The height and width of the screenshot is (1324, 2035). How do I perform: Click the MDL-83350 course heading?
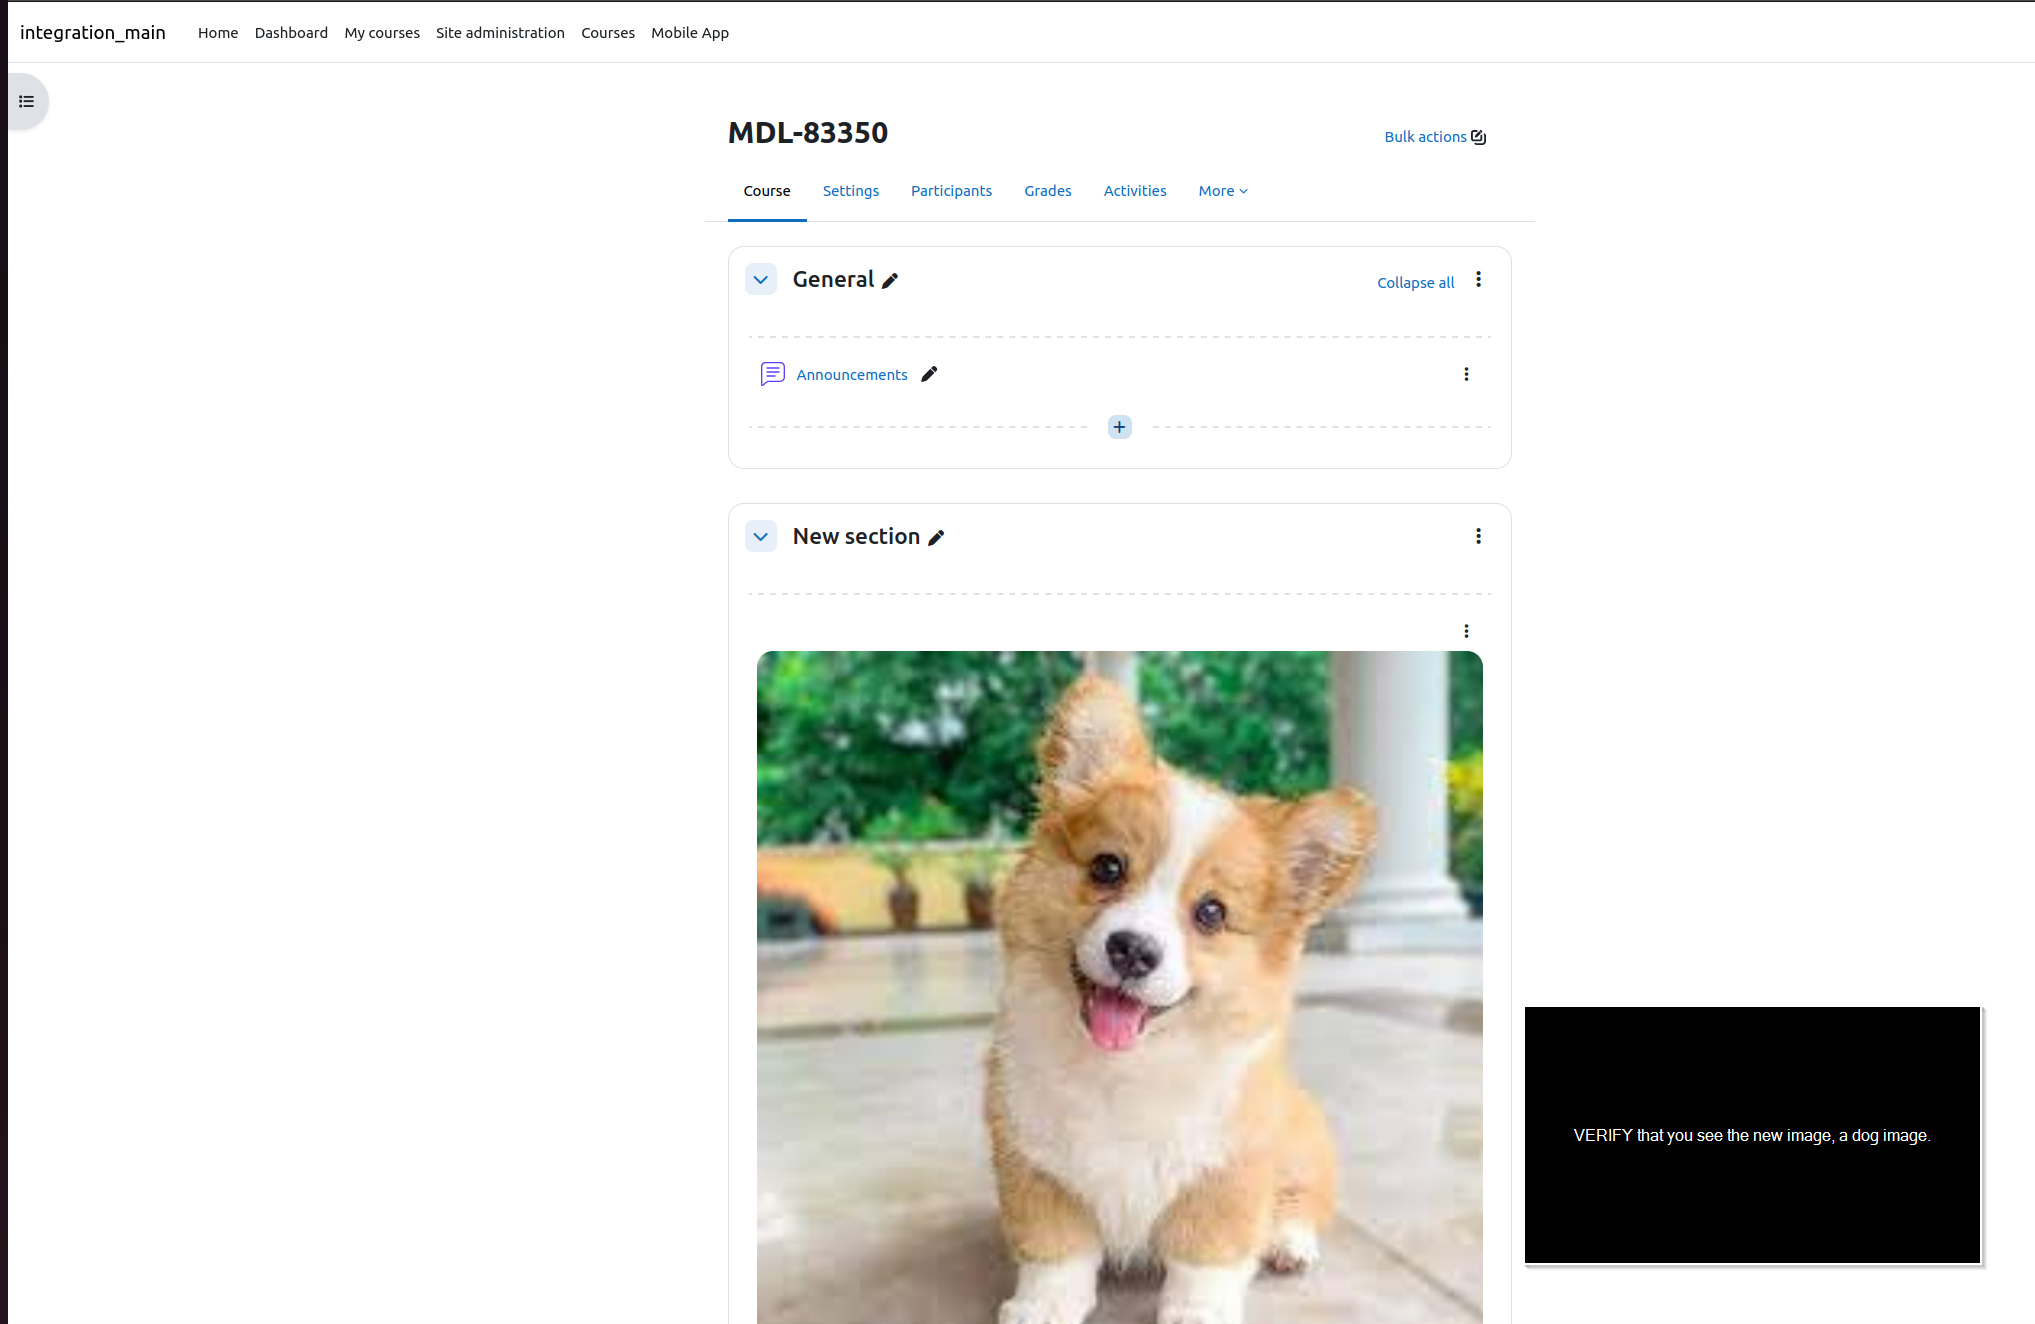tap(808, 133)
